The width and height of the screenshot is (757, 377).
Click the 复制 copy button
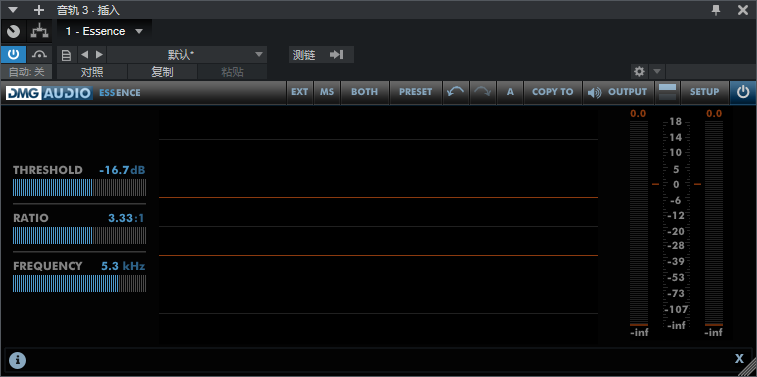[162, 72]
